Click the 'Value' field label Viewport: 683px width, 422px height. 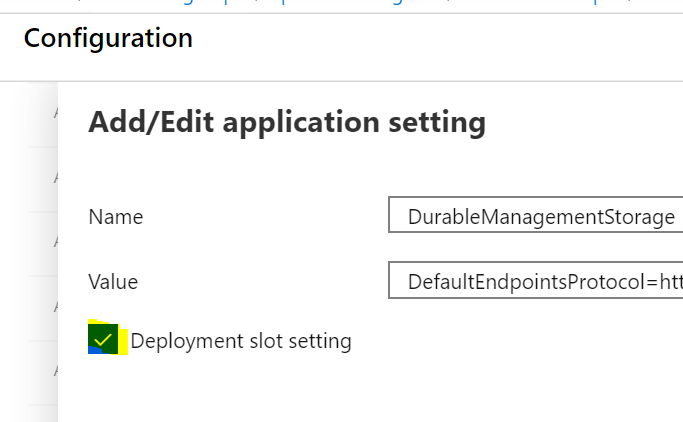click(113, 281)
